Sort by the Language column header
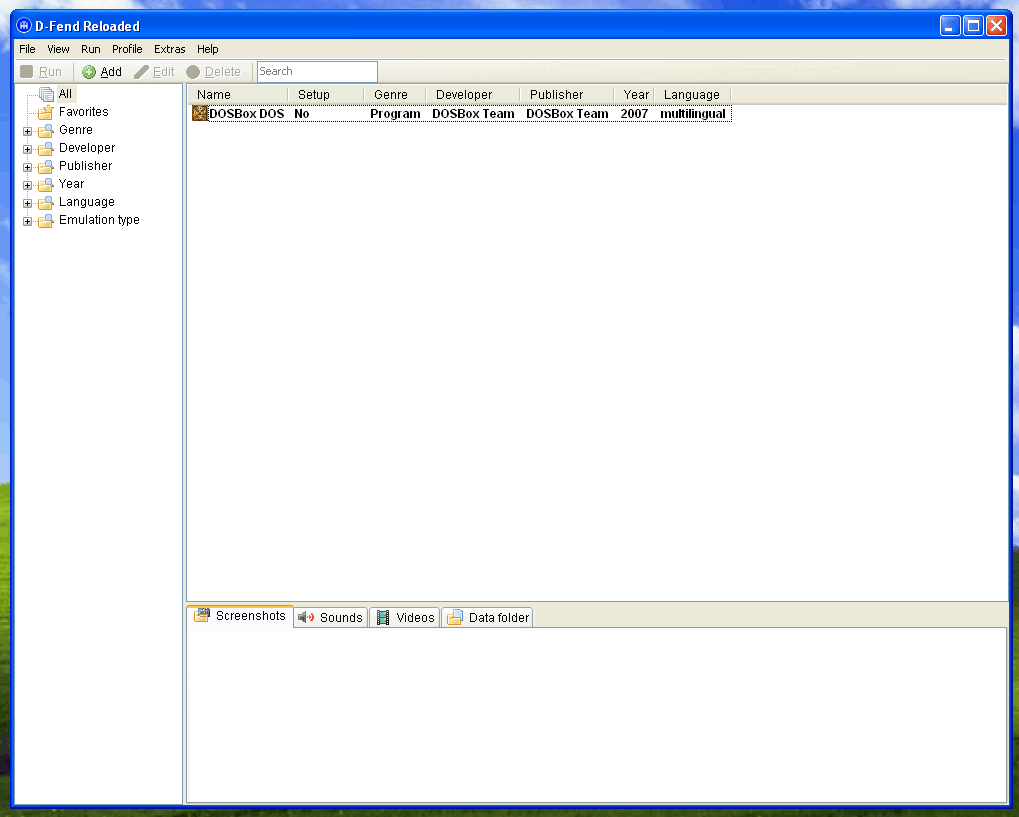Viewport: 1019px width, 817px height. (x=692, y=95)
